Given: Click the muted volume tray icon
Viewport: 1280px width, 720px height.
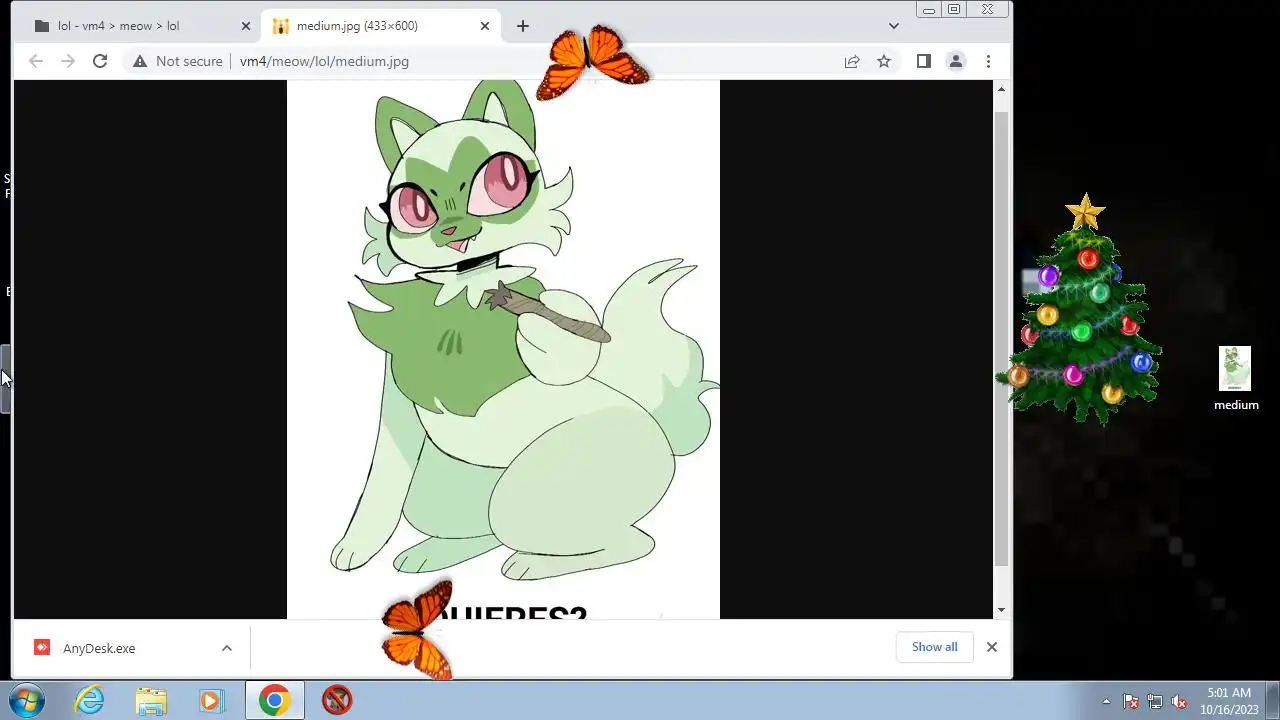Looking at the screenshot, I should pos(1179,701).
